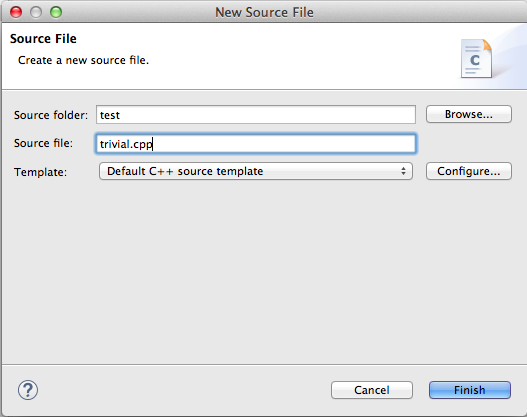Click the green zoom window button
This screenshot has width=527, height=417.
tap(56, 12)
